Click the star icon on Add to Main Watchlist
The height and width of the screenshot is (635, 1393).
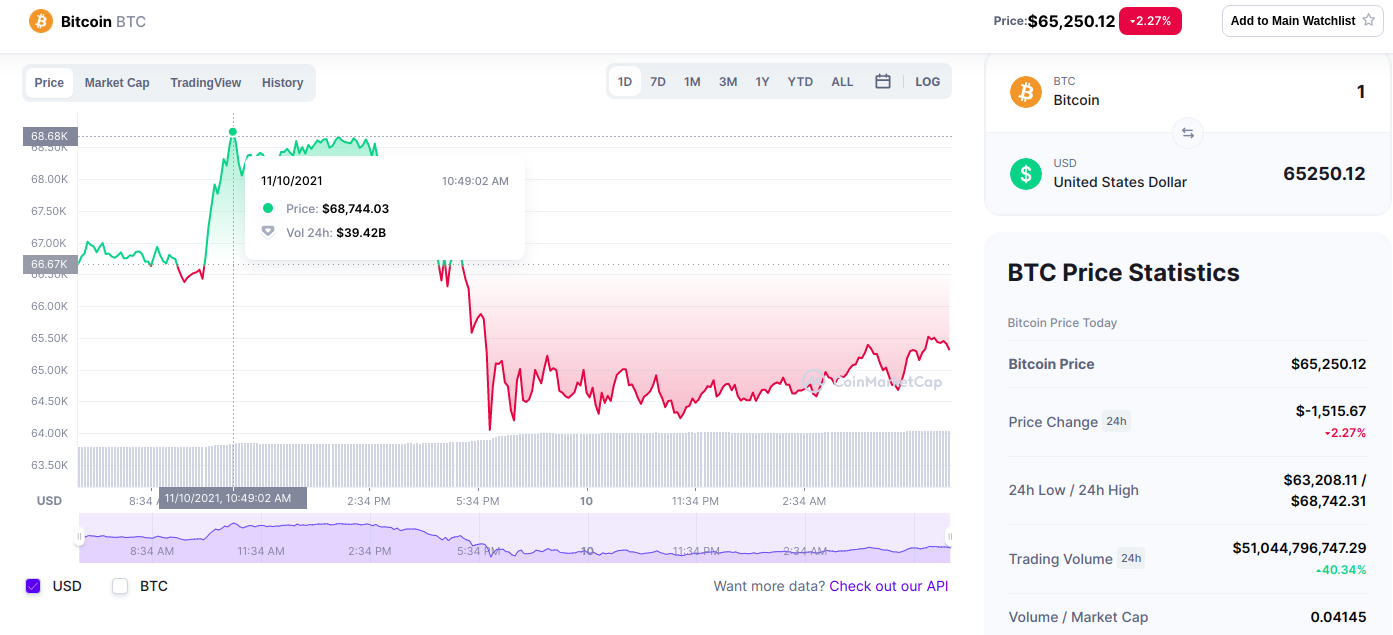(1369, 20)
